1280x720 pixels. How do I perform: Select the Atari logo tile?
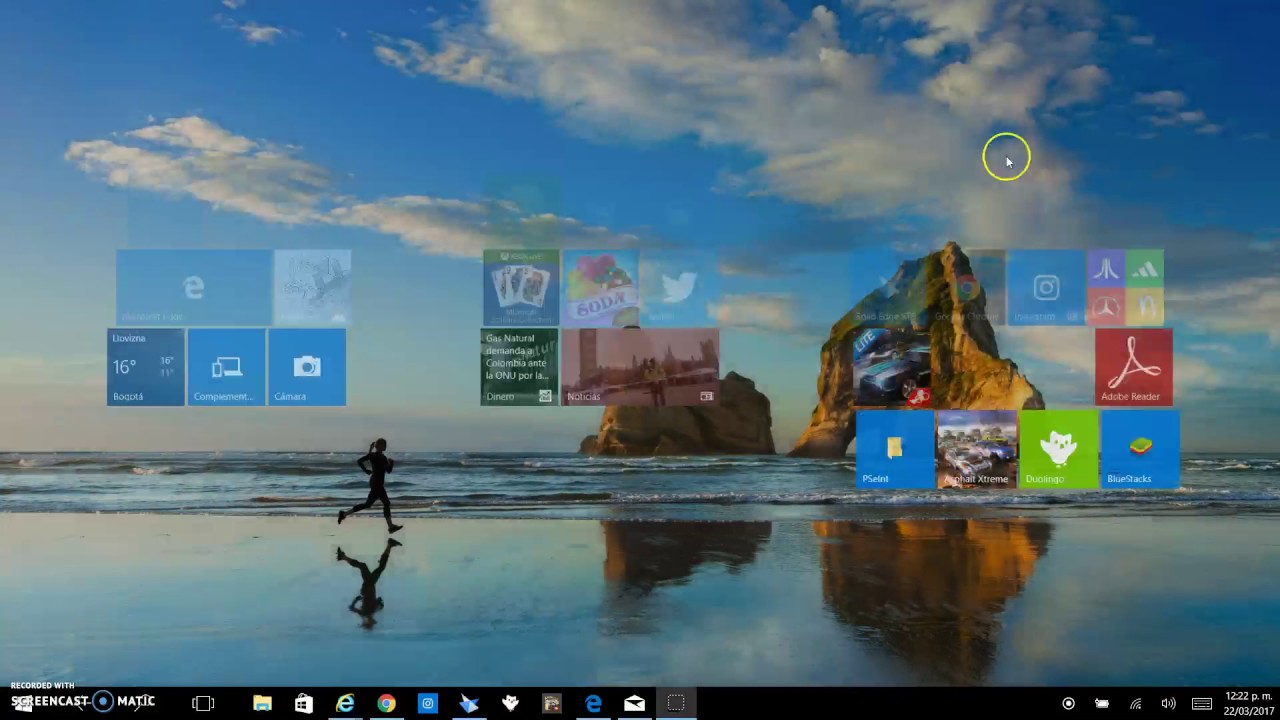coord(1106,269)
